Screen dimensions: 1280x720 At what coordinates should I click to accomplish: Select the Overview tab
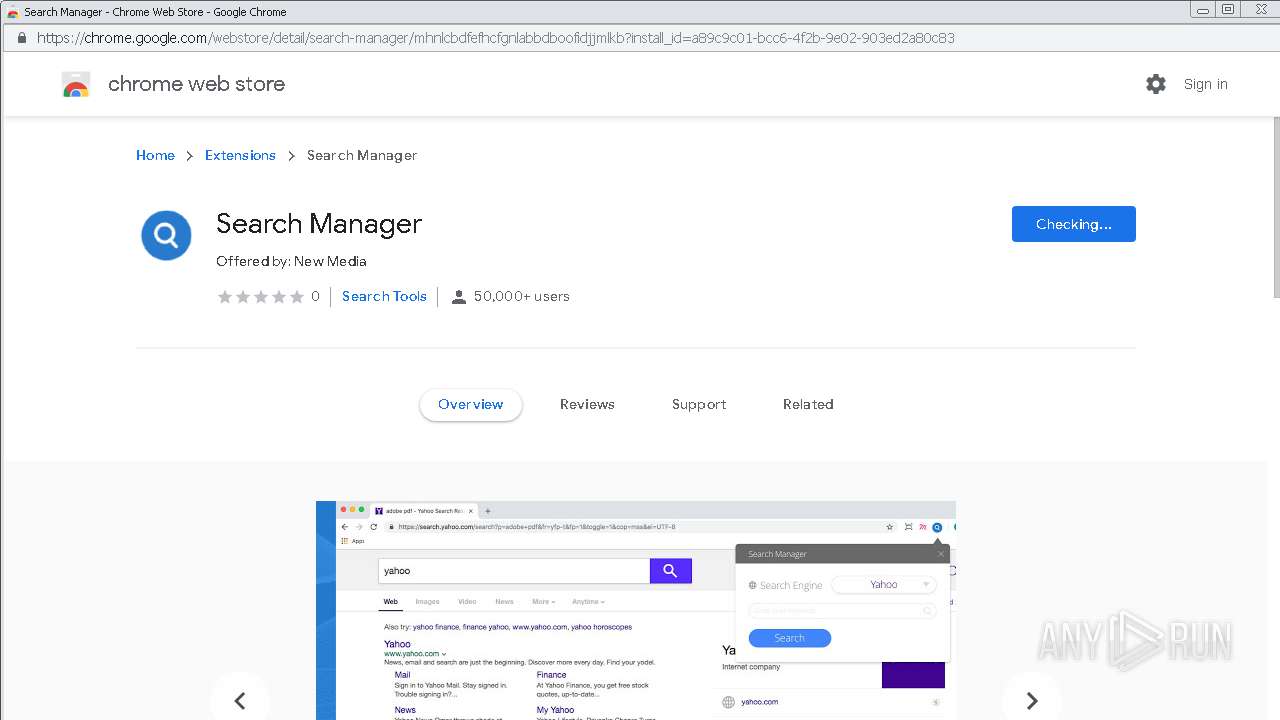point(471,404)
